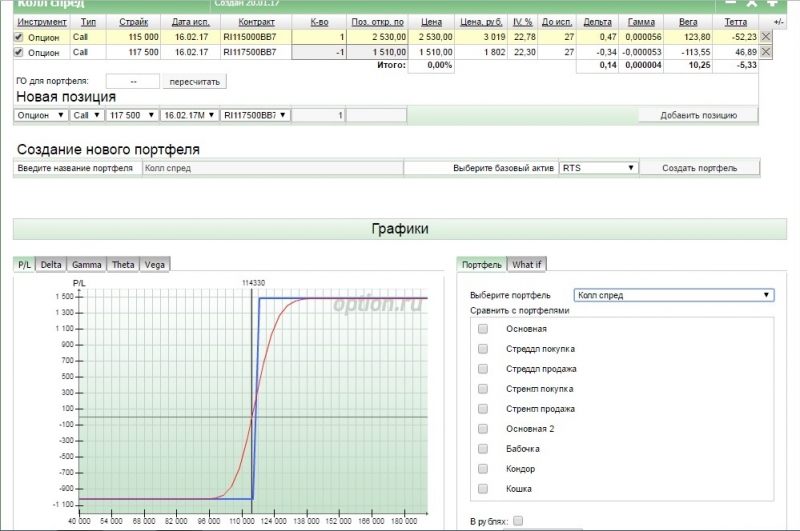
Task: Remove the 117 500 strike option row
Action: (x=766, y=51)
